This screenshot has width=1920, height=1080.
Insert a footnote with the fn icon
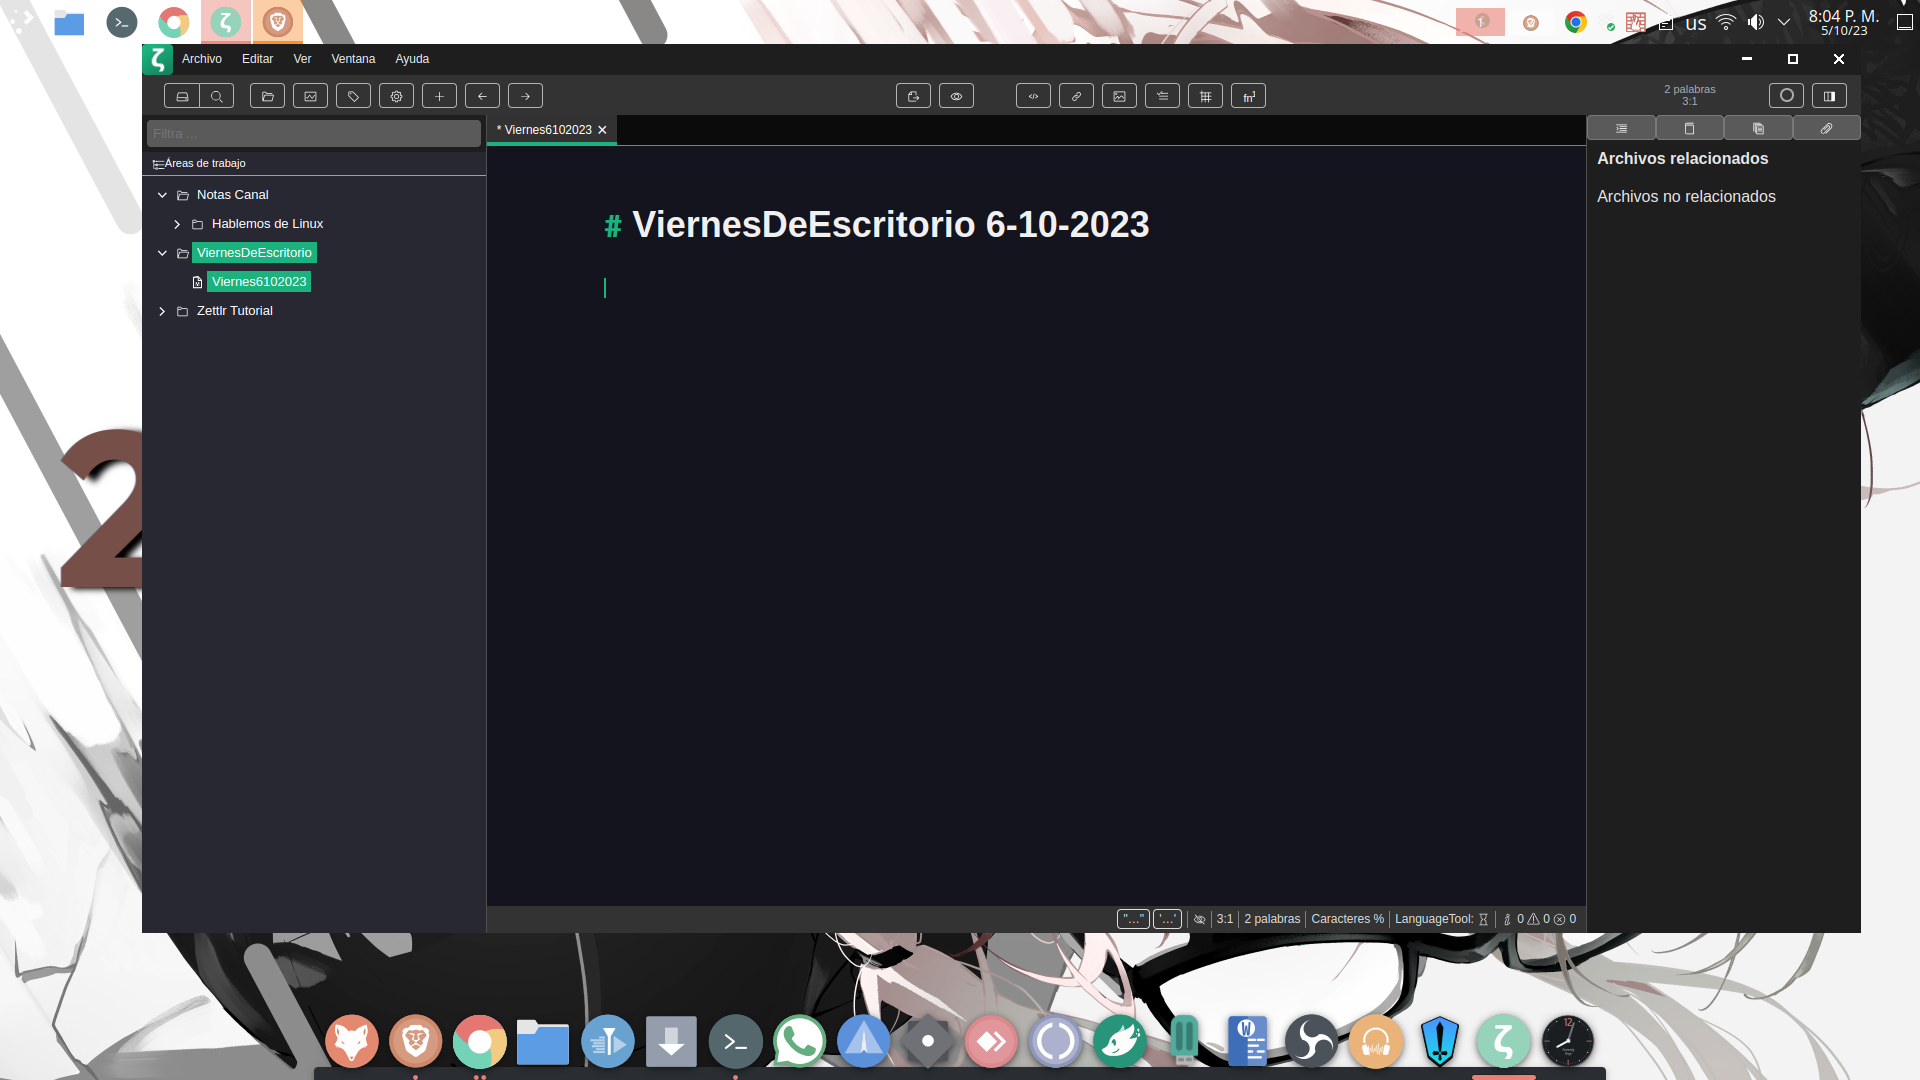(1248, 96)
